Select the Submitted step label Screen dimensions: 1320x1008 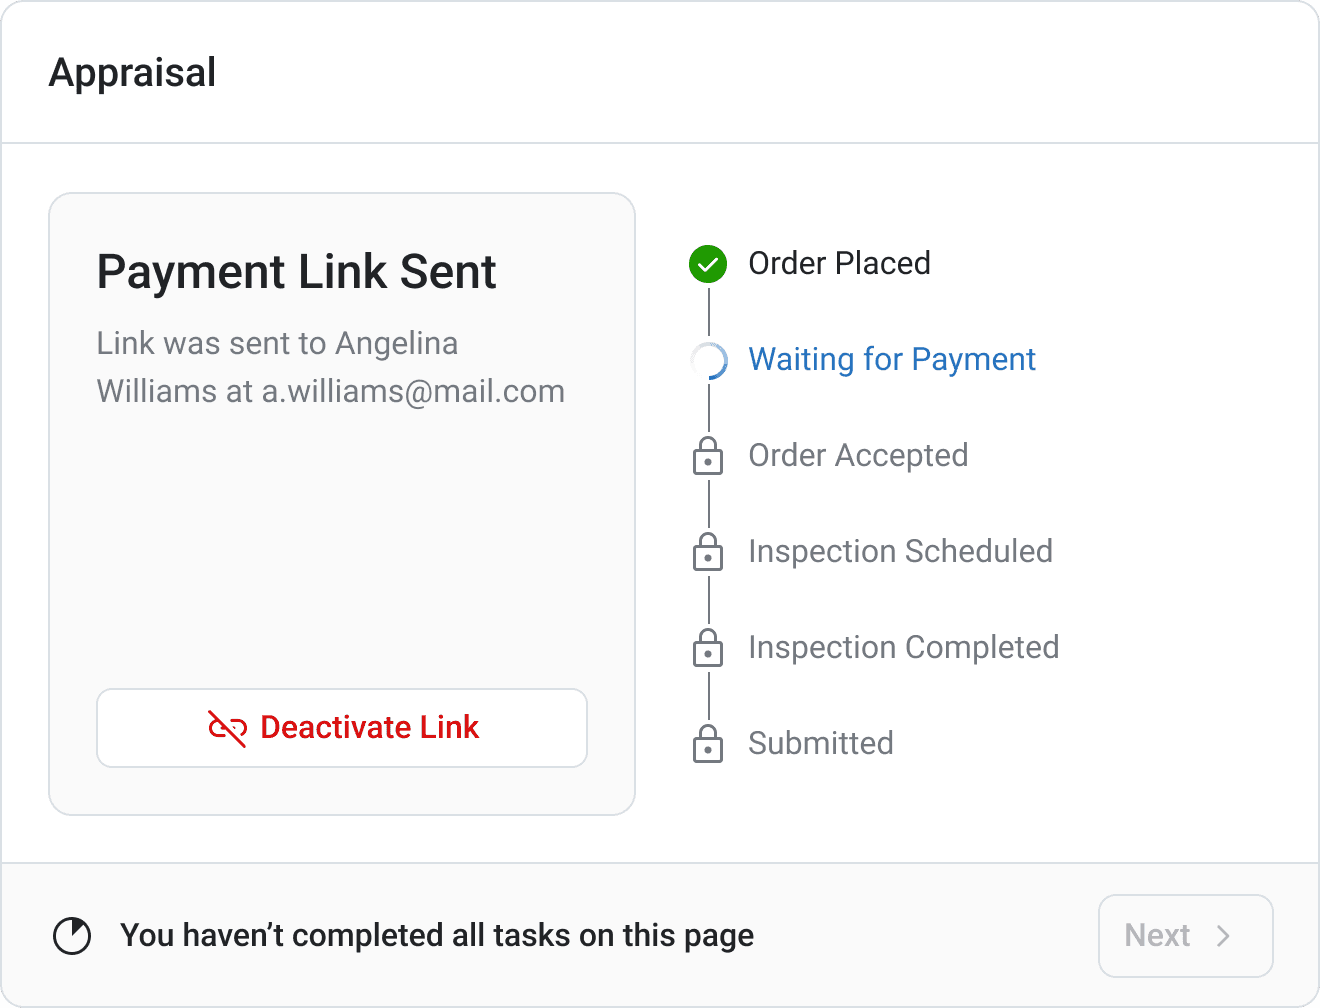click(820, 744)
